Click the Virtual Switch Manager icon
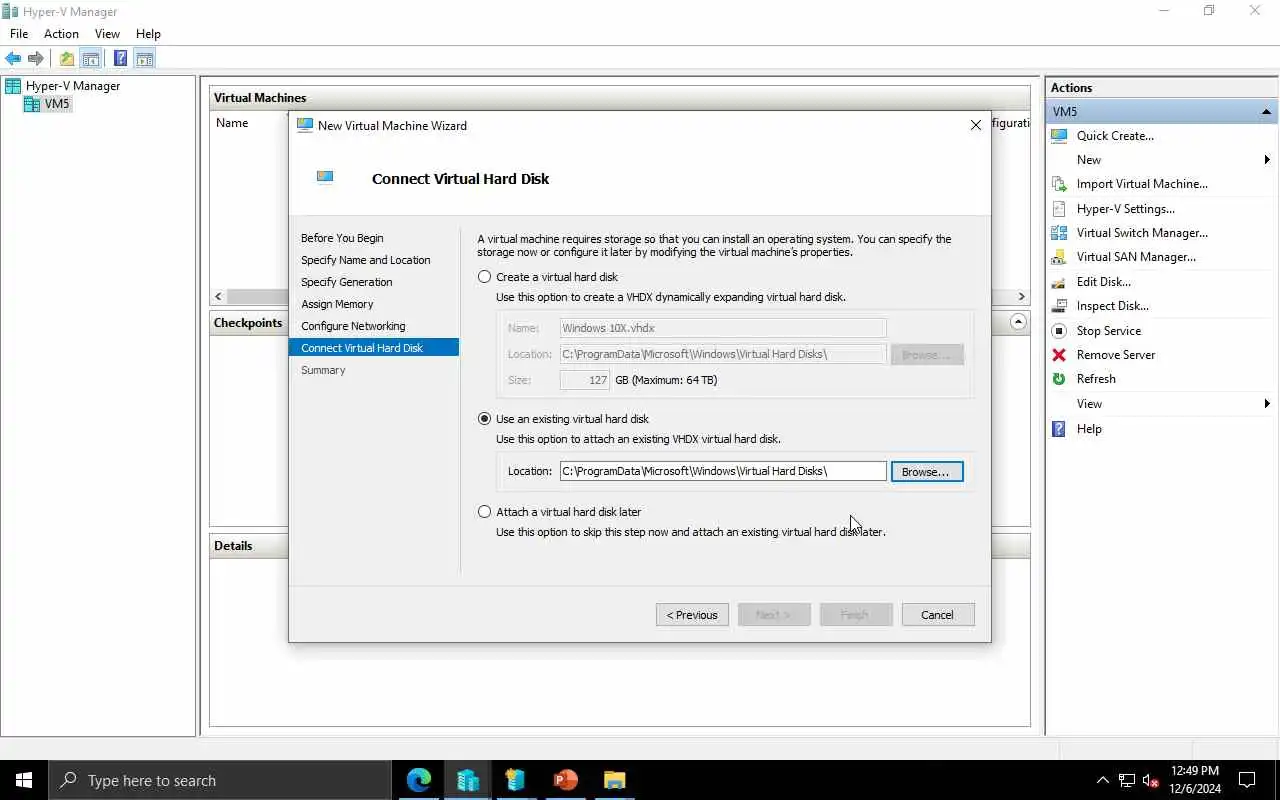The height and width of the screenshot is (800, 1280). click(x=1059, y=233)
